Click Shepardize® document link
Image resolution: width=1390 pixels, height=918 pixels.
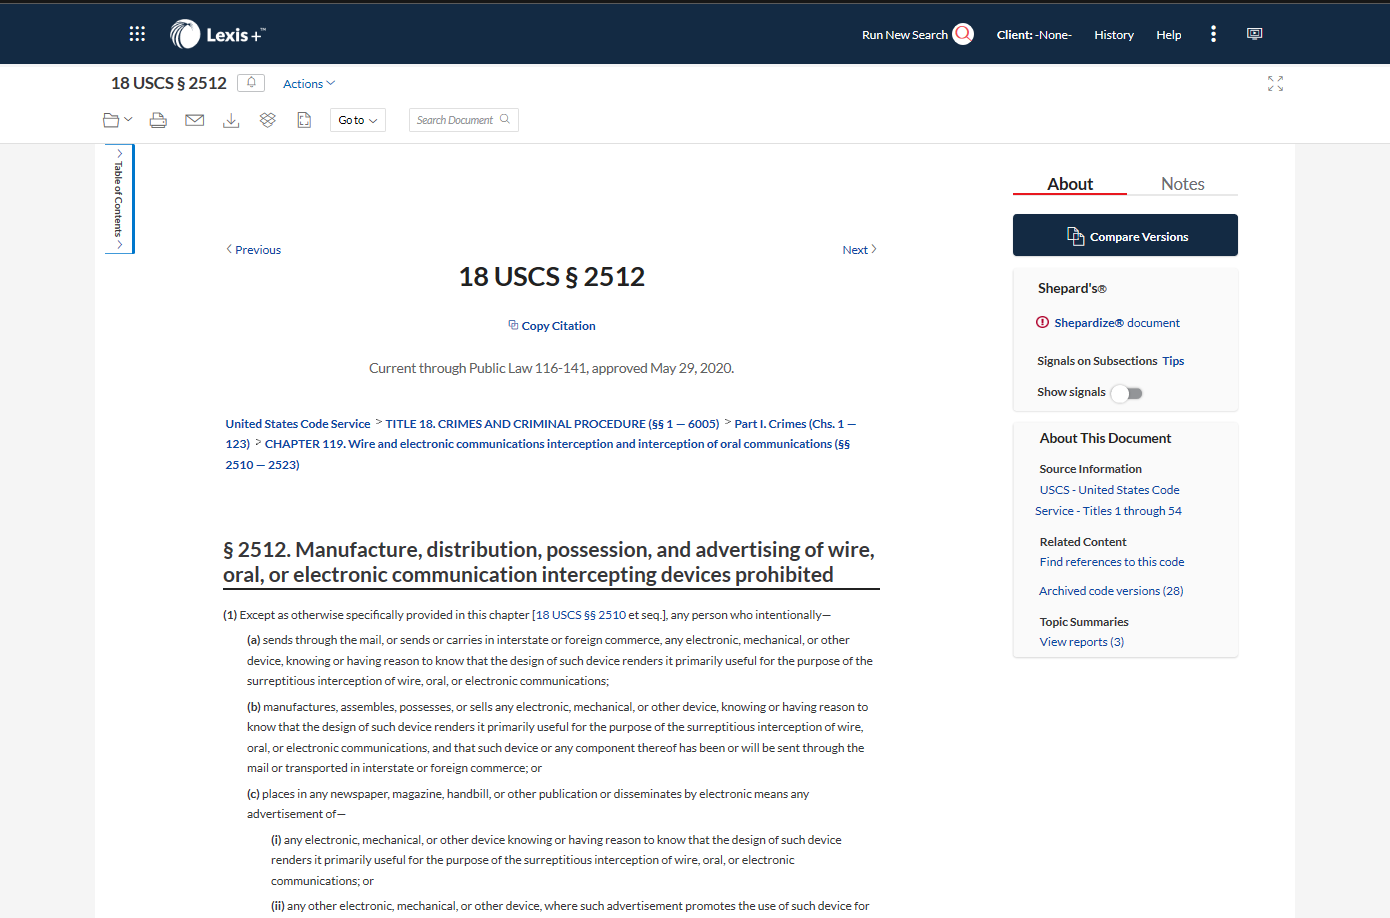click(1117, 323)
